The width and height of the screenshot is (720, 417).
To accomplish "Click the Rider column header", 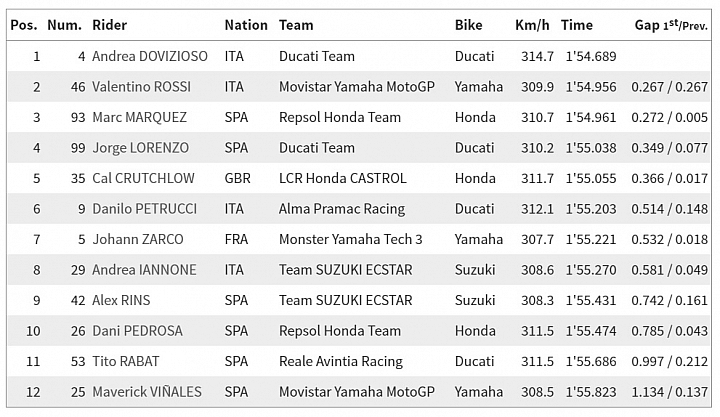I will tap(109, 25).
